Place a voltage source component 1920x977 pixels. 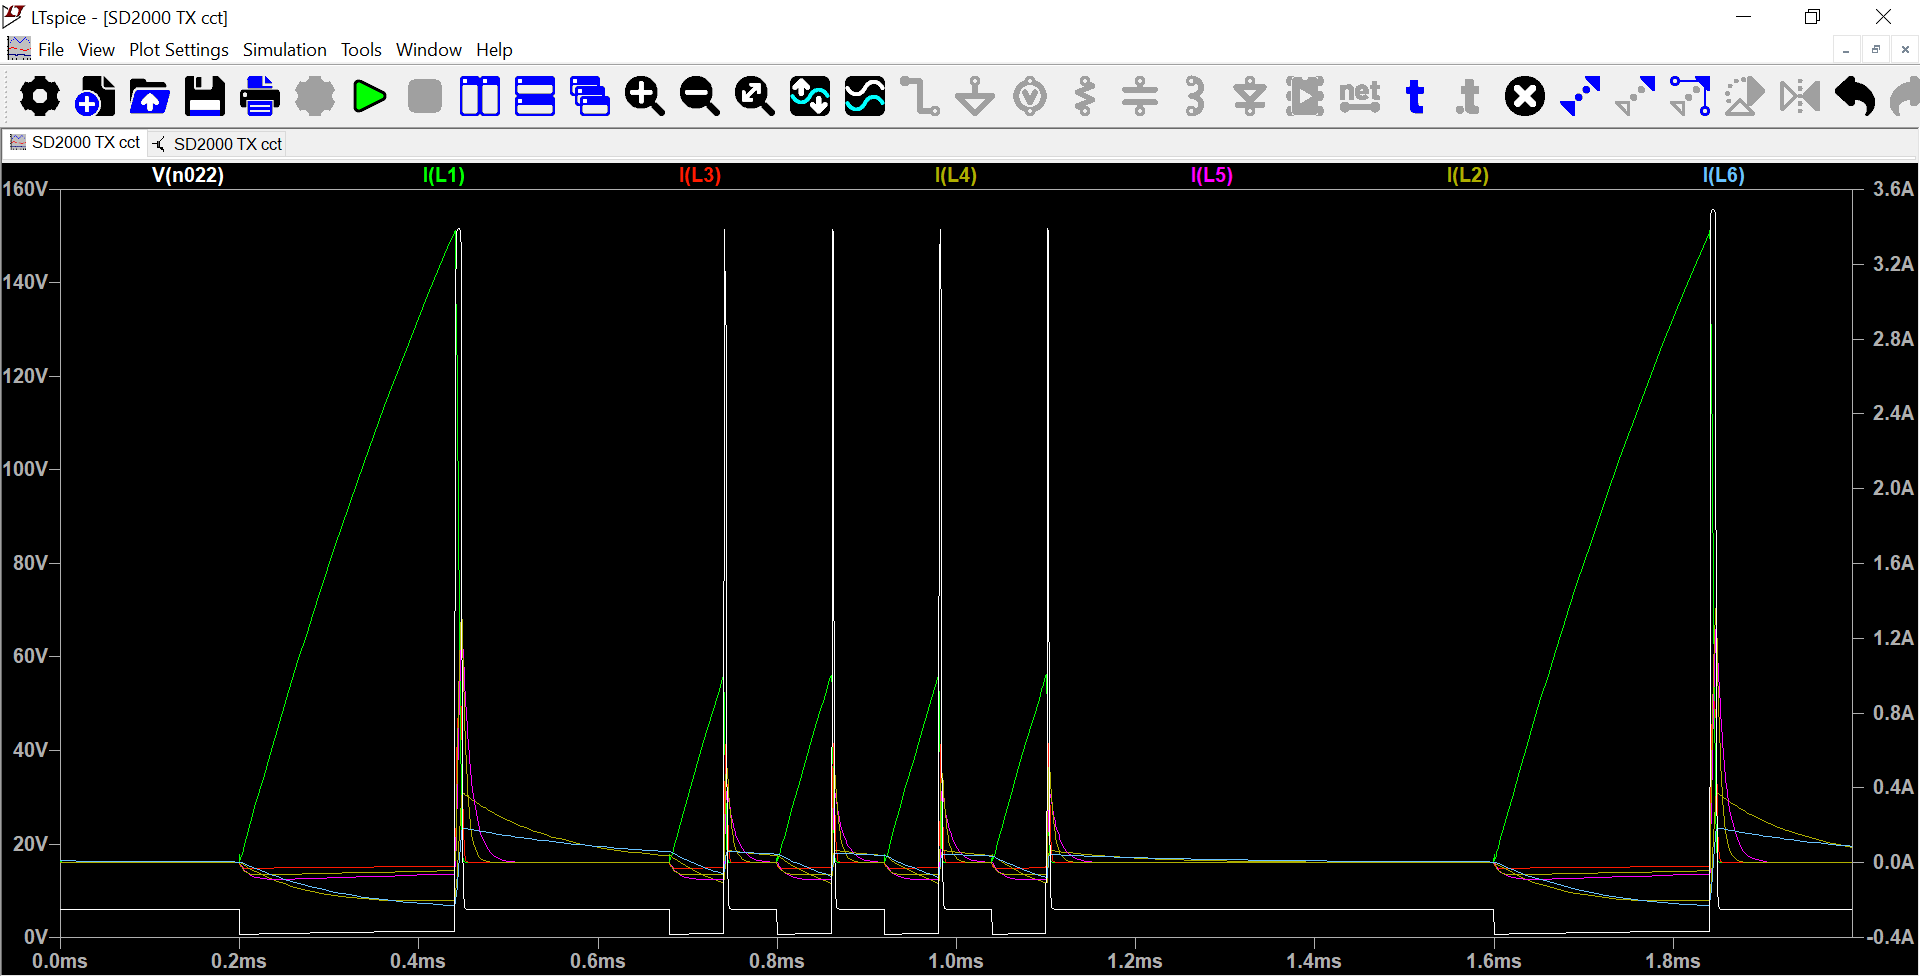click(x=1030, y=97)
